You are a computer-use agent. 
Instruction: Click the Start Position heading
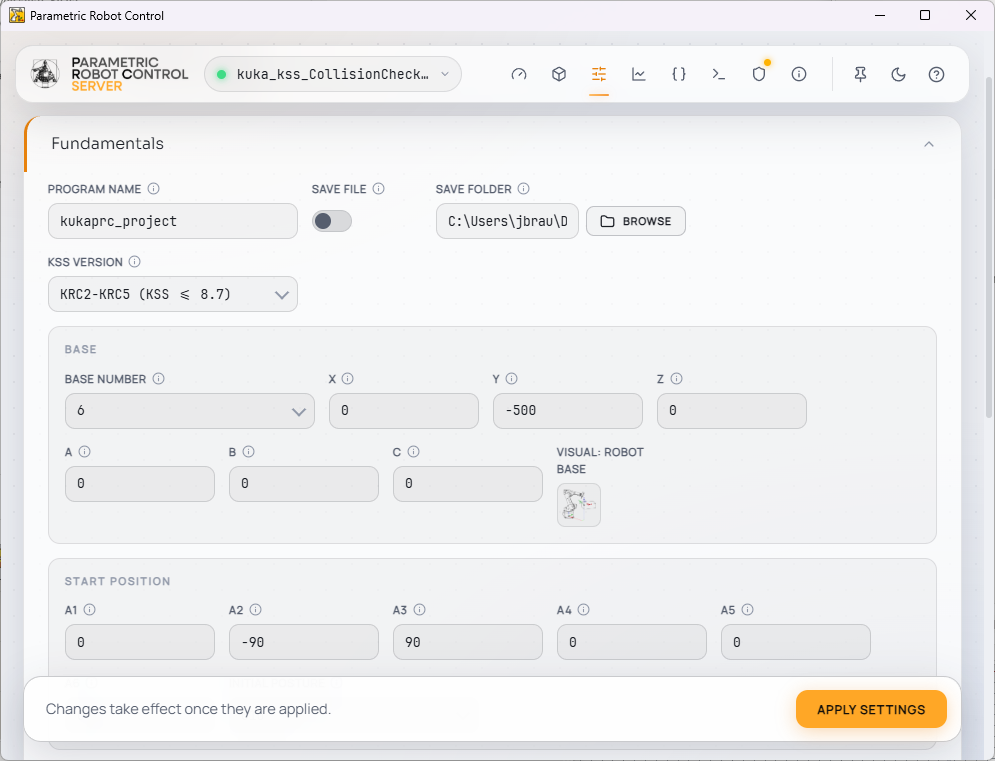point(117,581)
